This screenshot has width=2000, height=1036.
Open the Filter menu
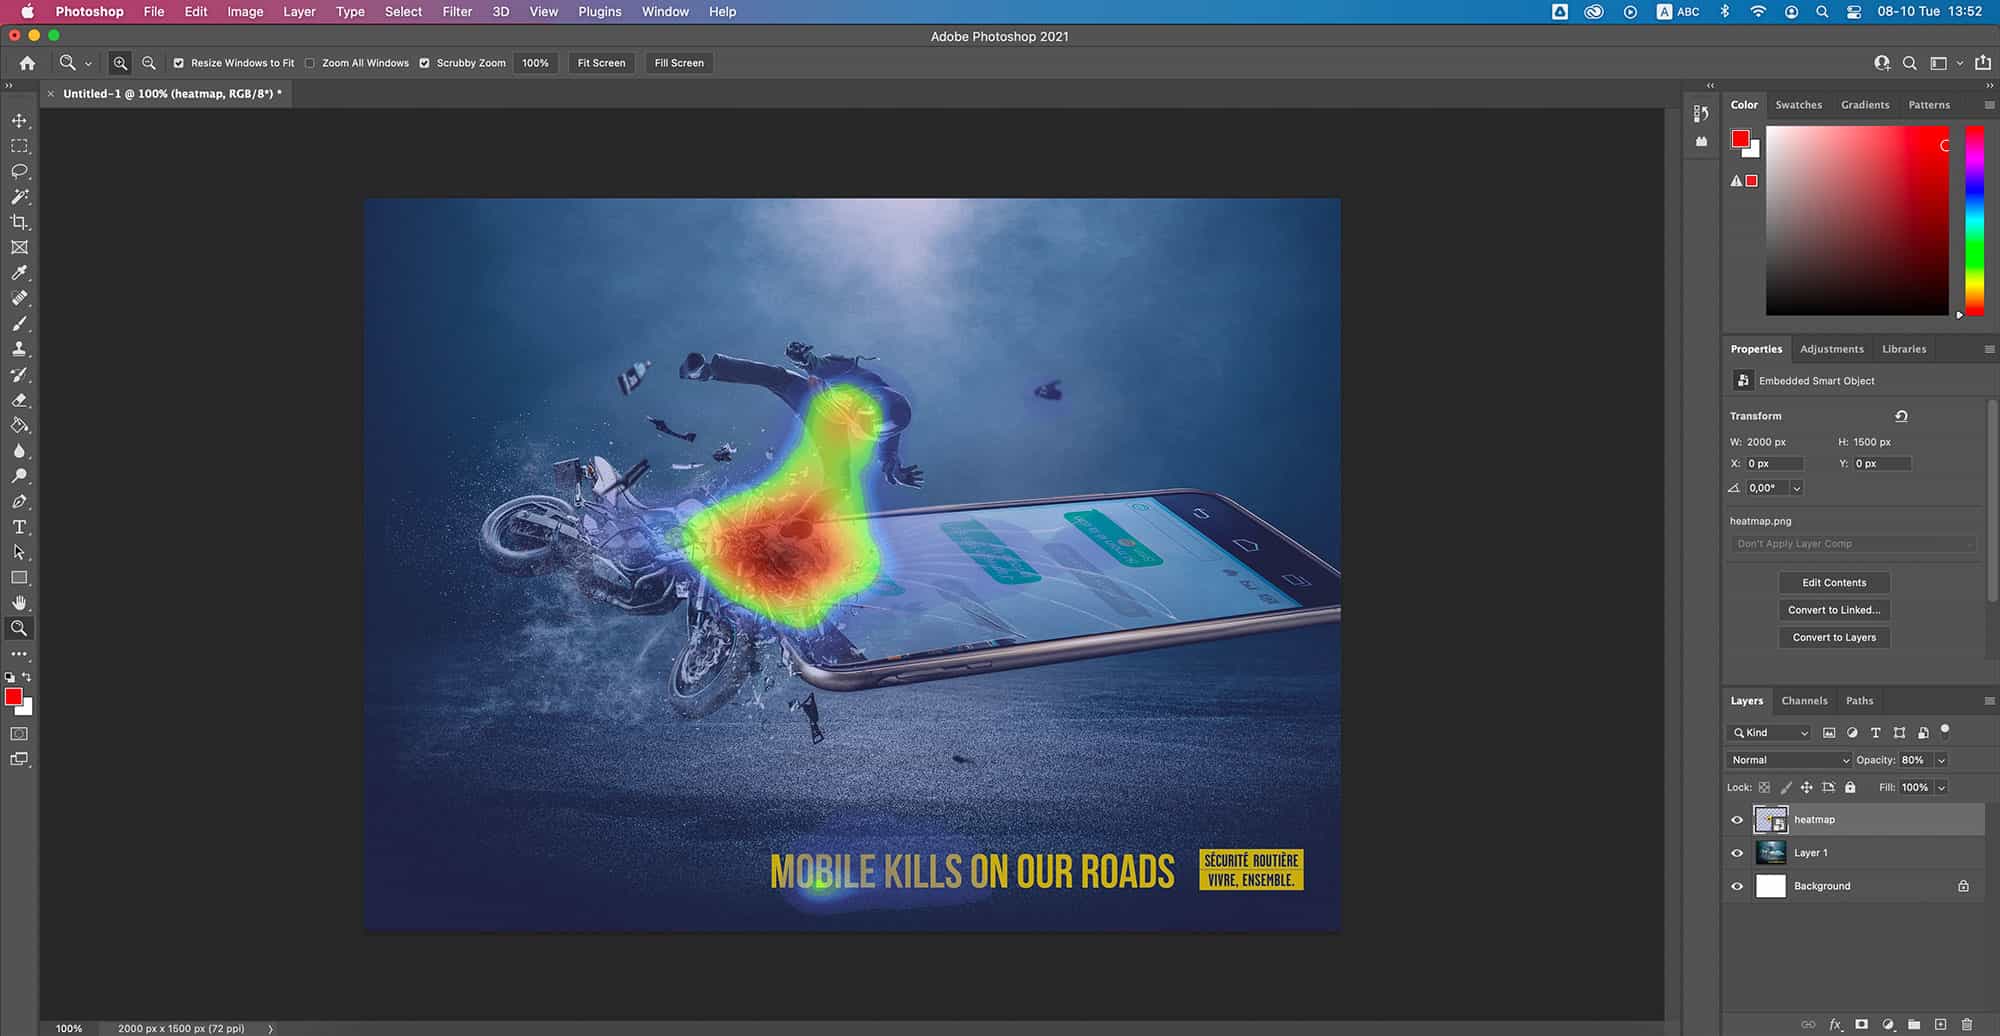point(456,11)
